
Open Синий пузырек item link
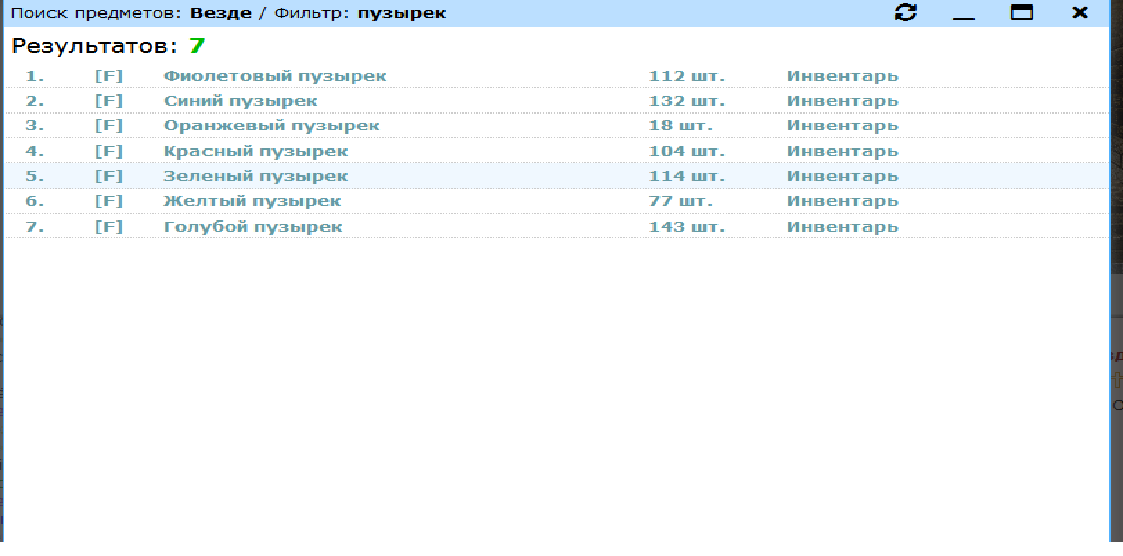tap(240, 101)
